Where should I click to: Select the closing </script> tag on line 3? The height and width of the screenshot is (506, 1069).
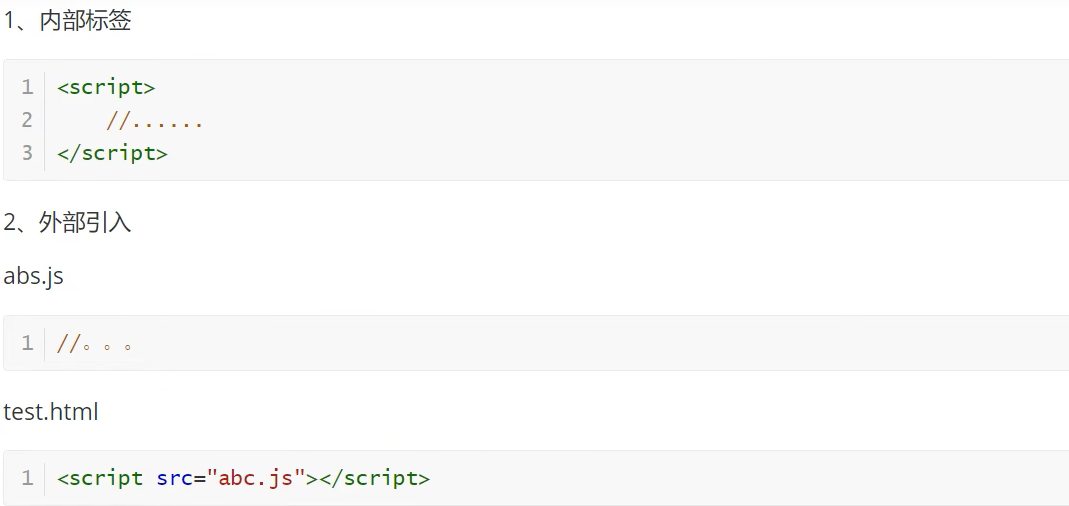click(112, 153)
